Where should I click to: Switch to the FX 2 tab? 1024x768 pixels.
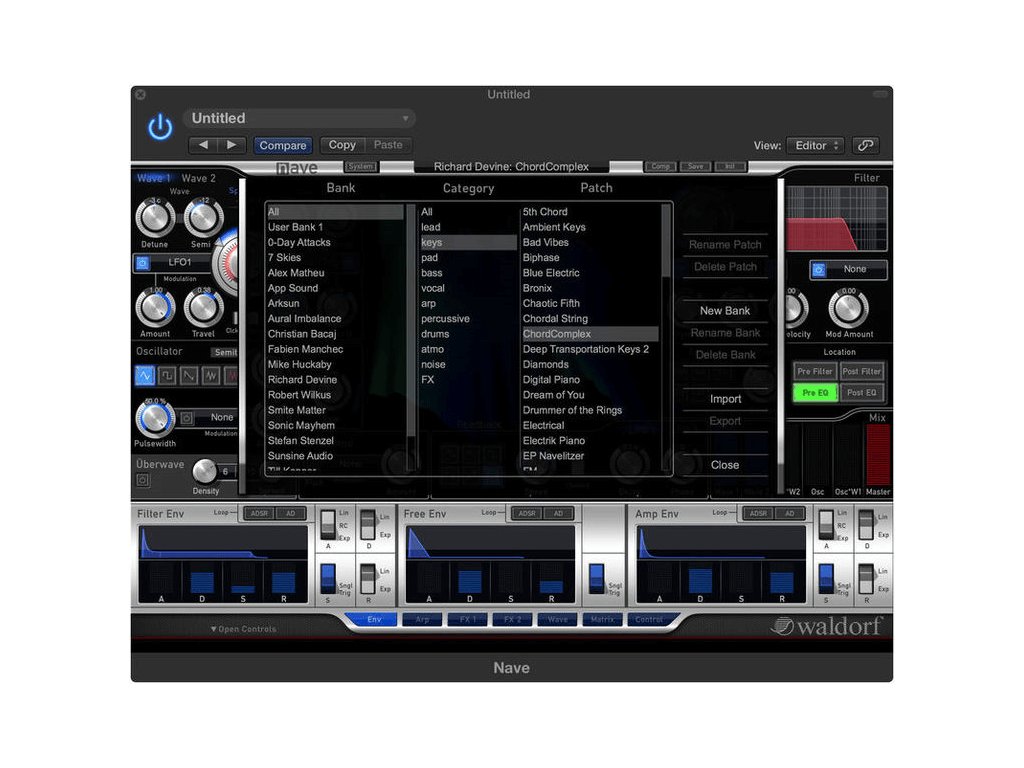pos(512,619)
